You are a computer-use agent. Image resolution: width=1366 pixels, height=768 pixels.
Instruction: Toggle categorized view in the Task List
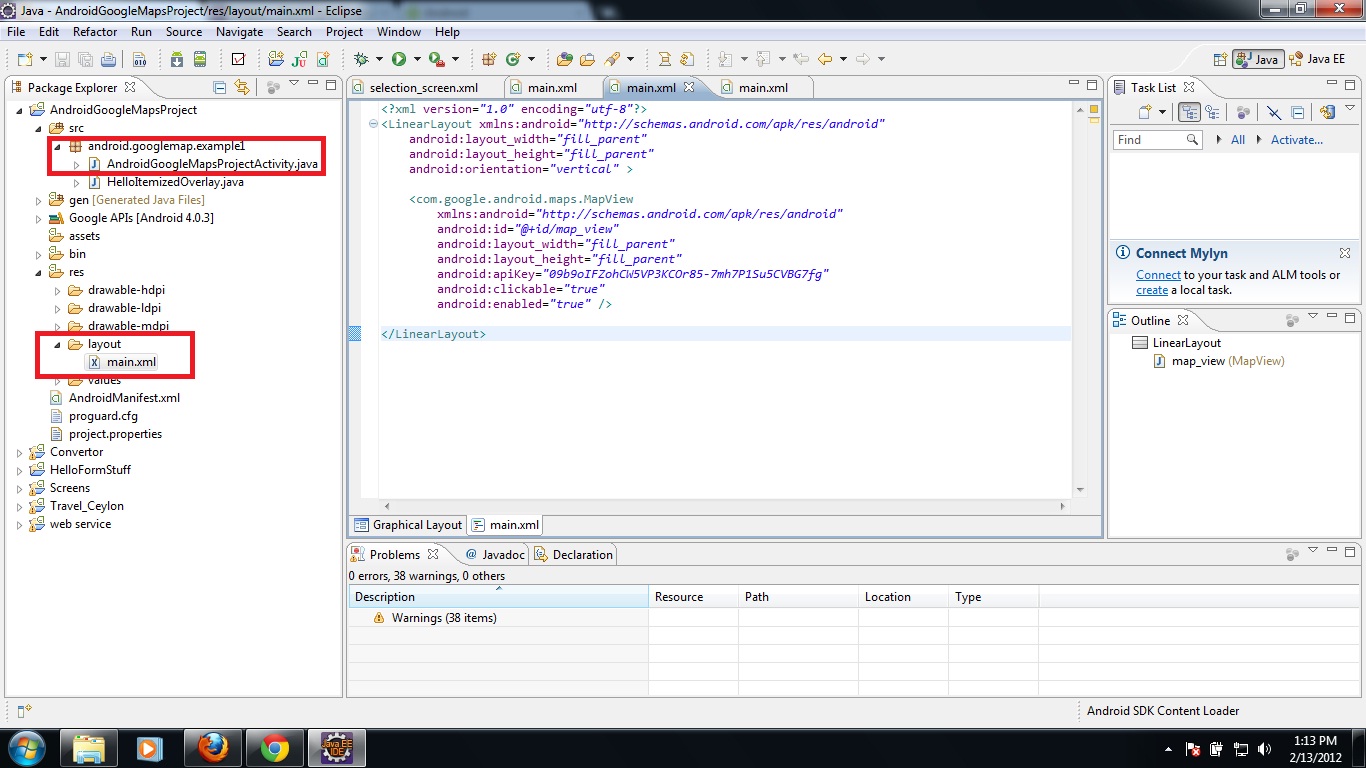(1190, 112)
